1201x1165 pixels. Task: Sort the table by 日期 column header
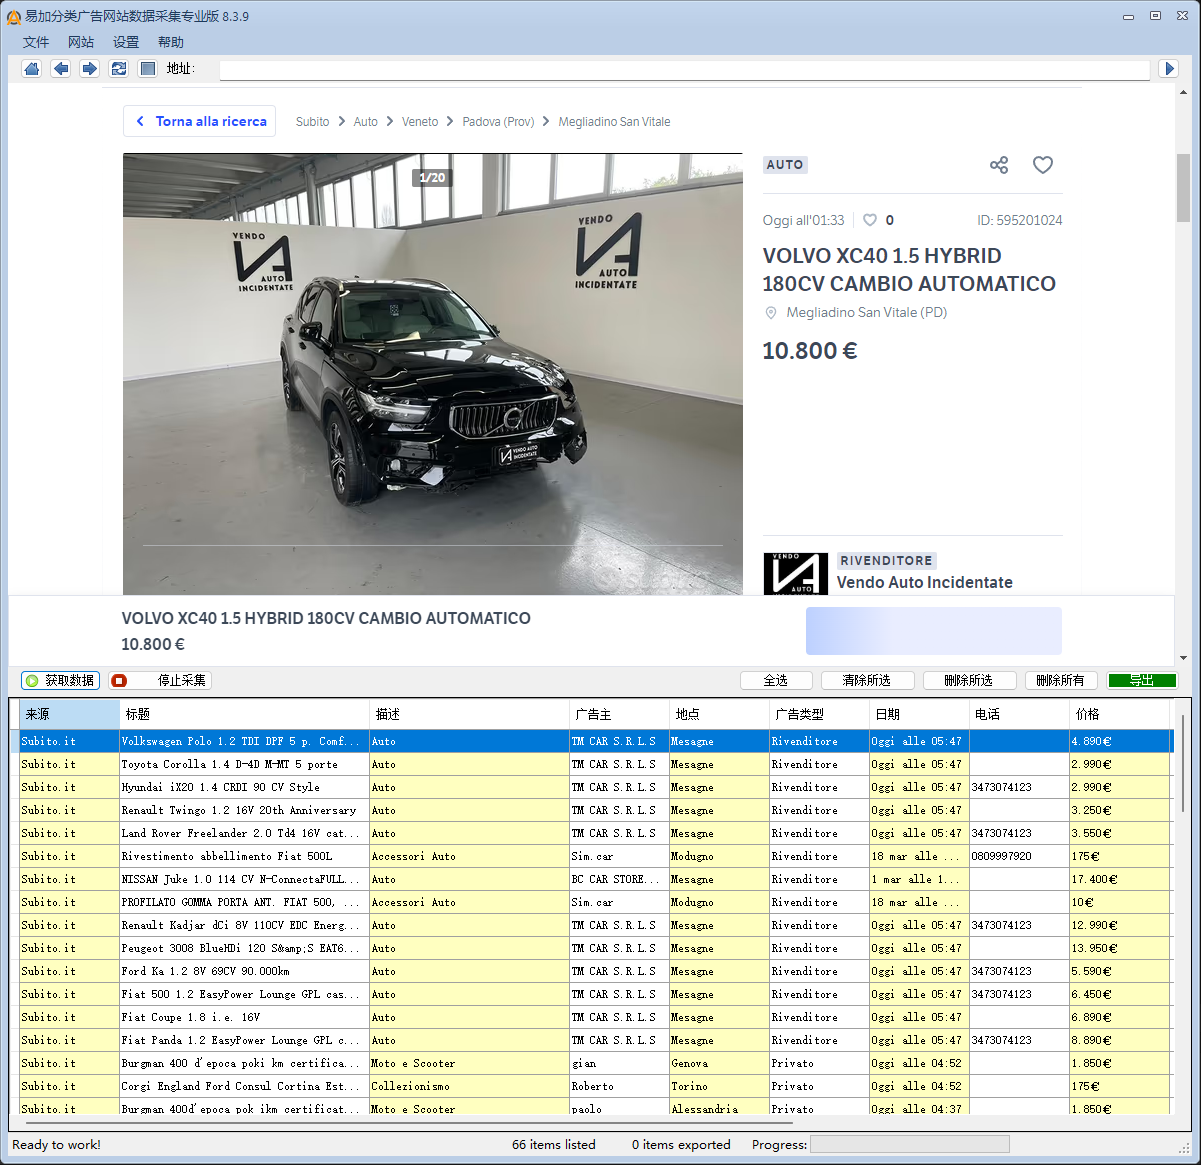click(x=919, y=714)
